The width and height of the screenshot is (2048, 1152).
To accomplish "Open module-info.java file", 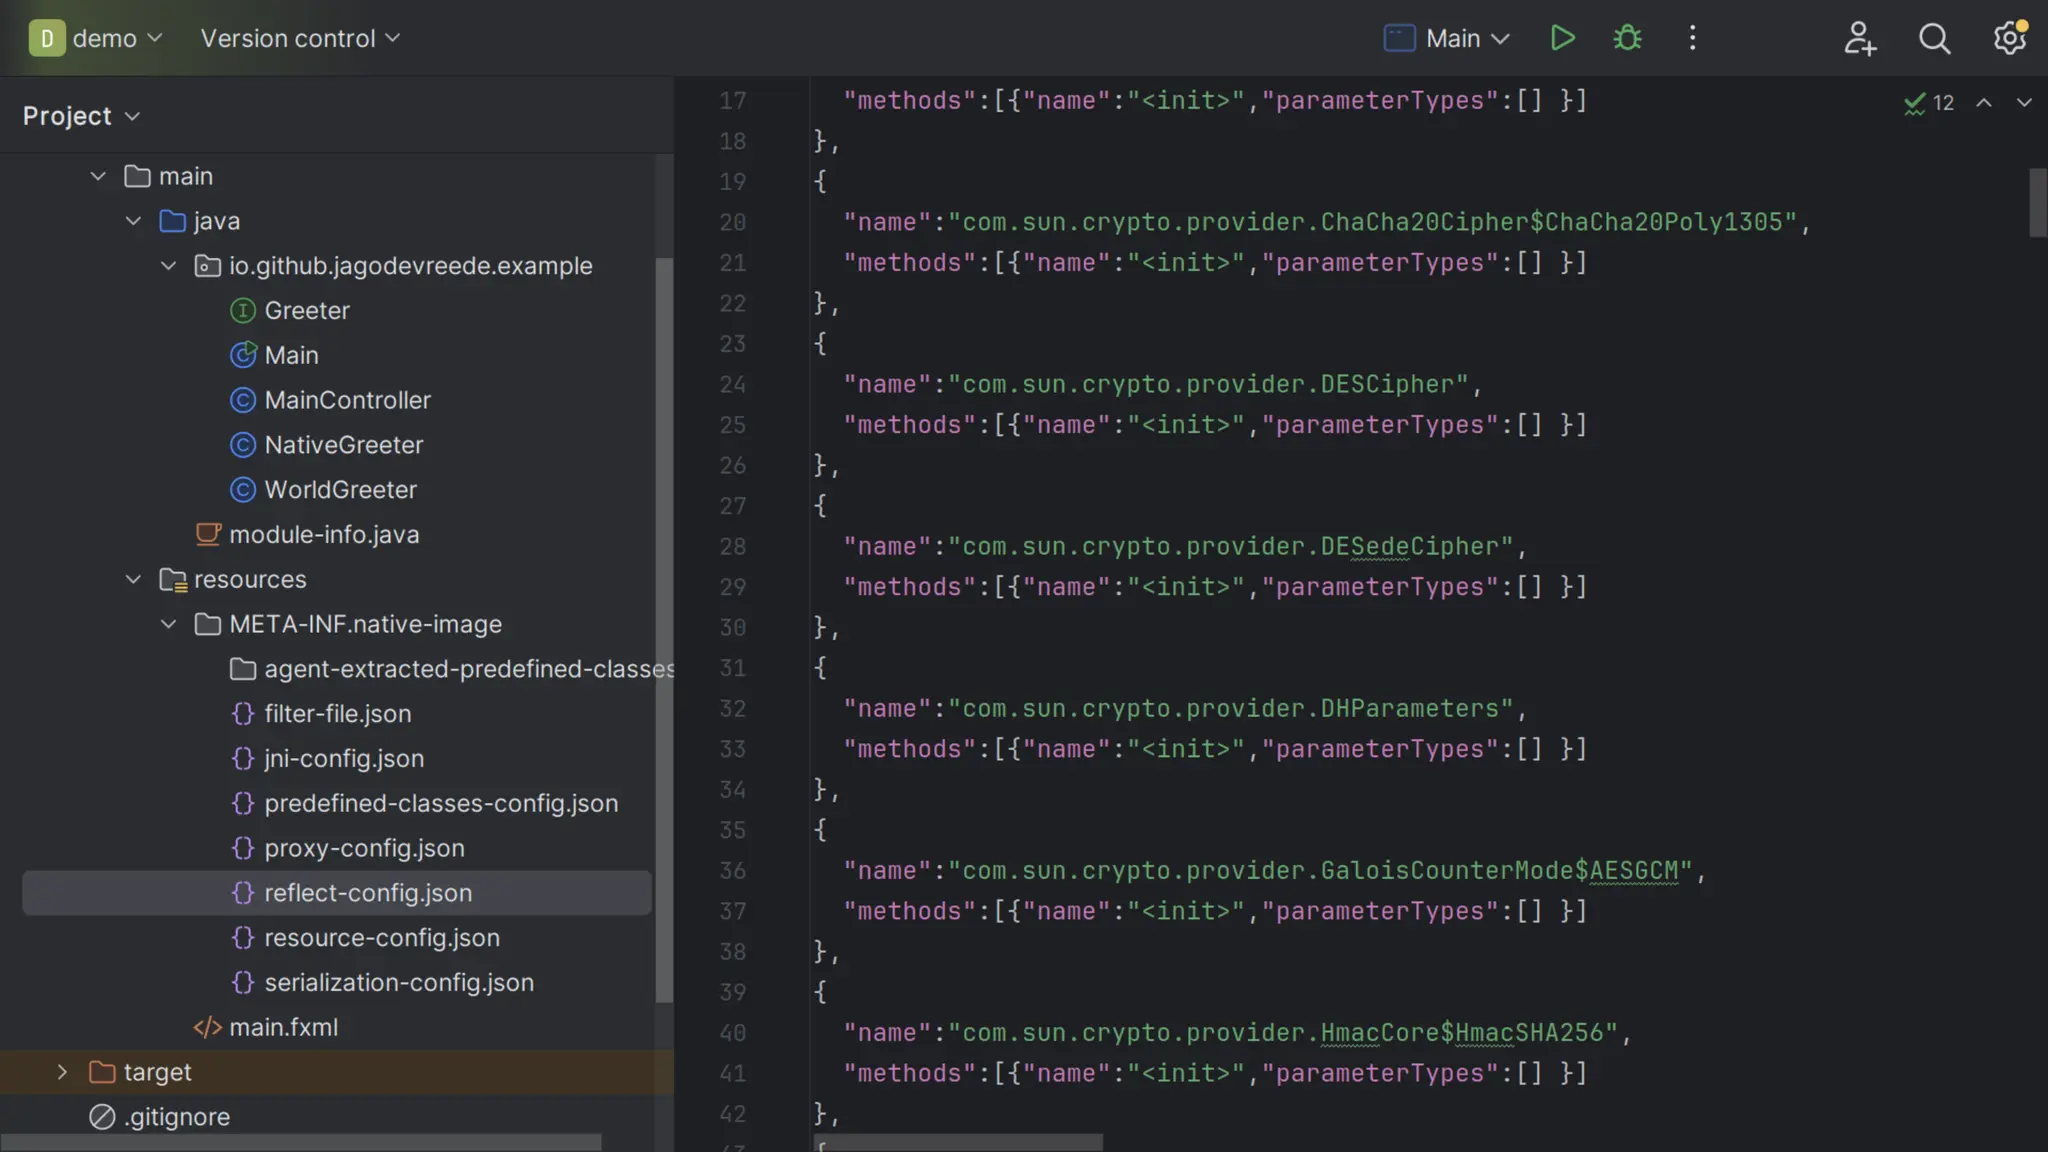I will [323, 535].
